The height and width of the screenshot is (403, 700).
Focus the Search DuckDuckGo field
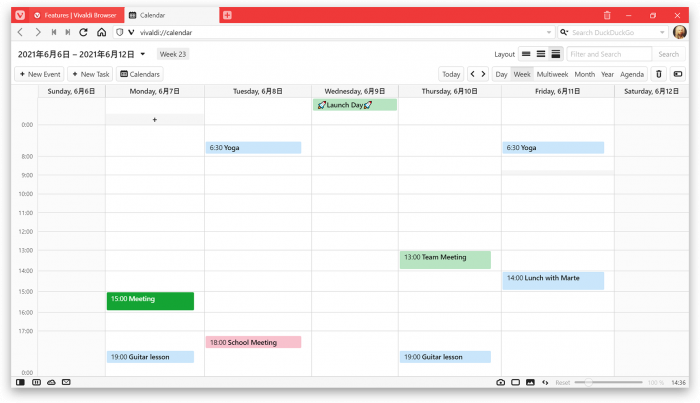pyautogui.click(x=615, y=32)
